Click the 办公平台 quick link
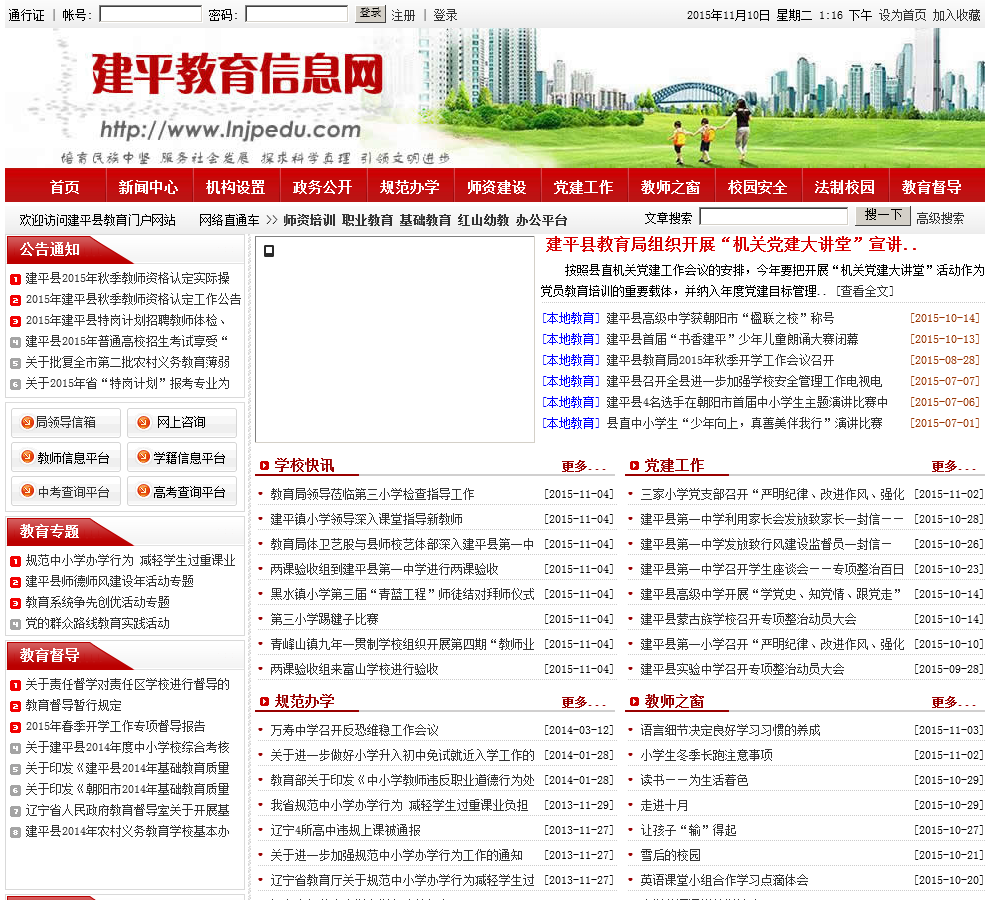This screenshot has height=900, width=990. click(x=542, y=220)
